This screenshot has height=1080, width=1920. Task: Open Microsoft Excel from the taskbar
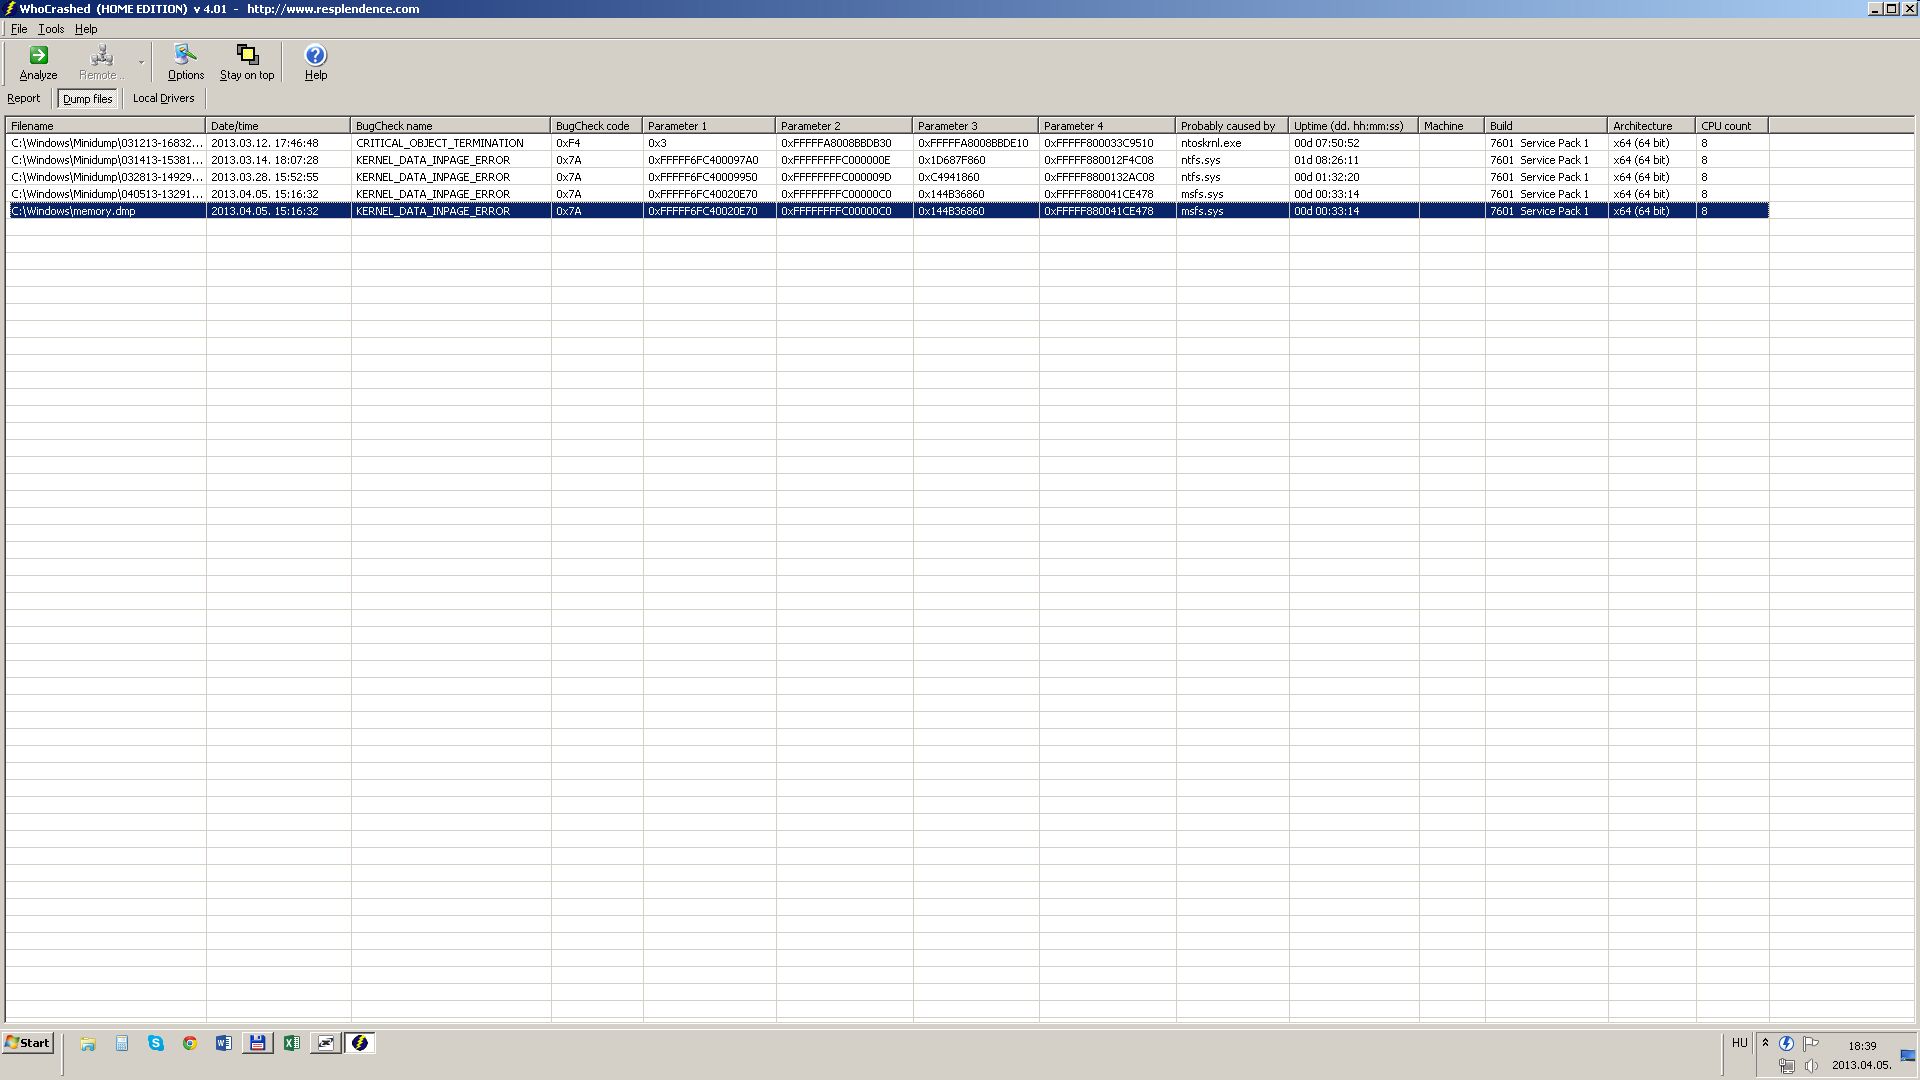coord(292,1043)
